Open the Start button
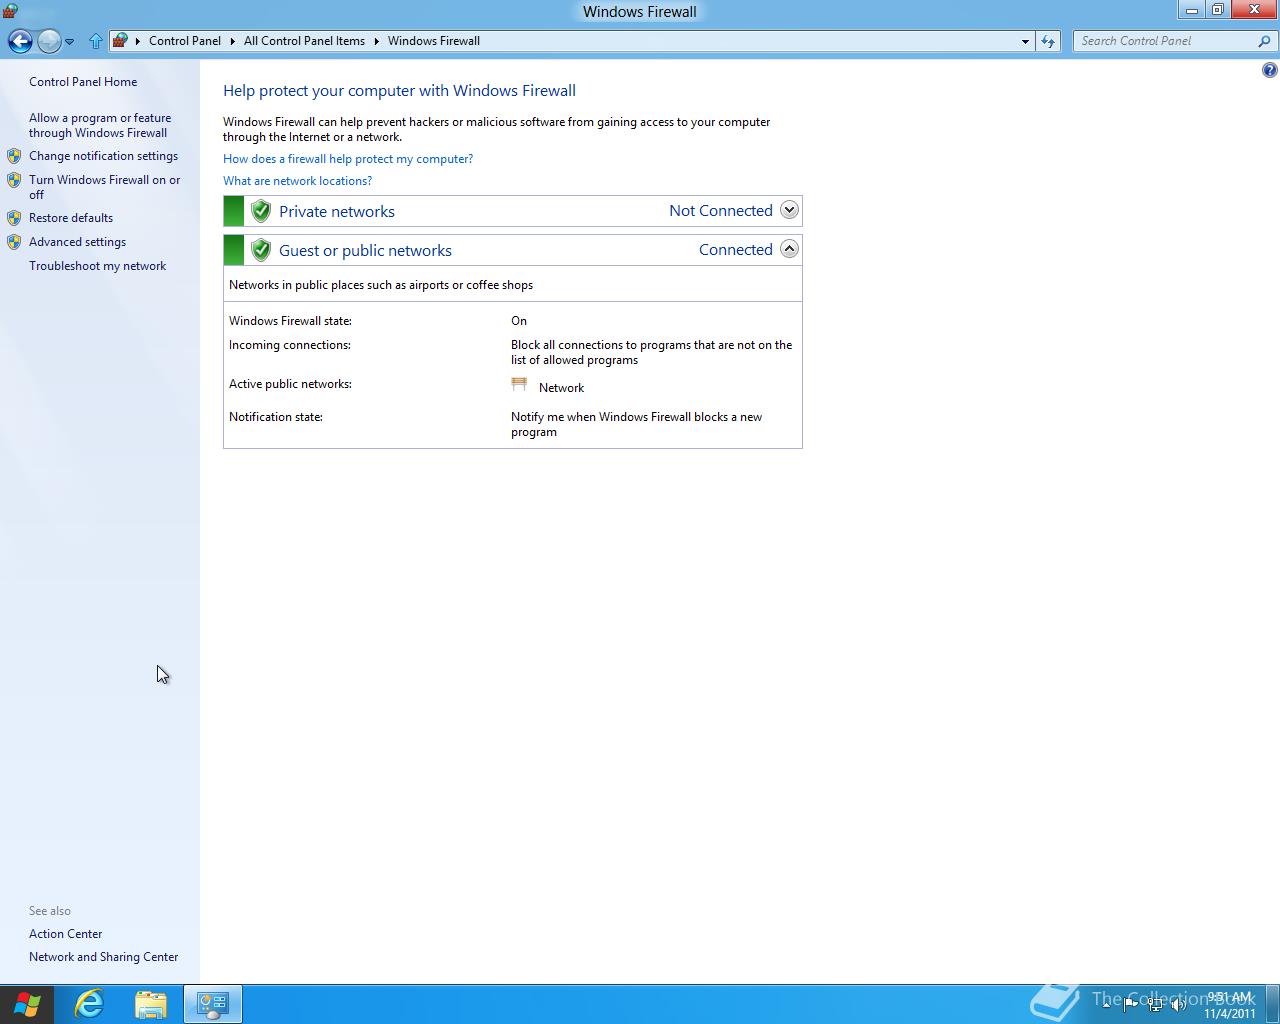Screen dimensions: 1280x1024 (x=27, y=1004)
